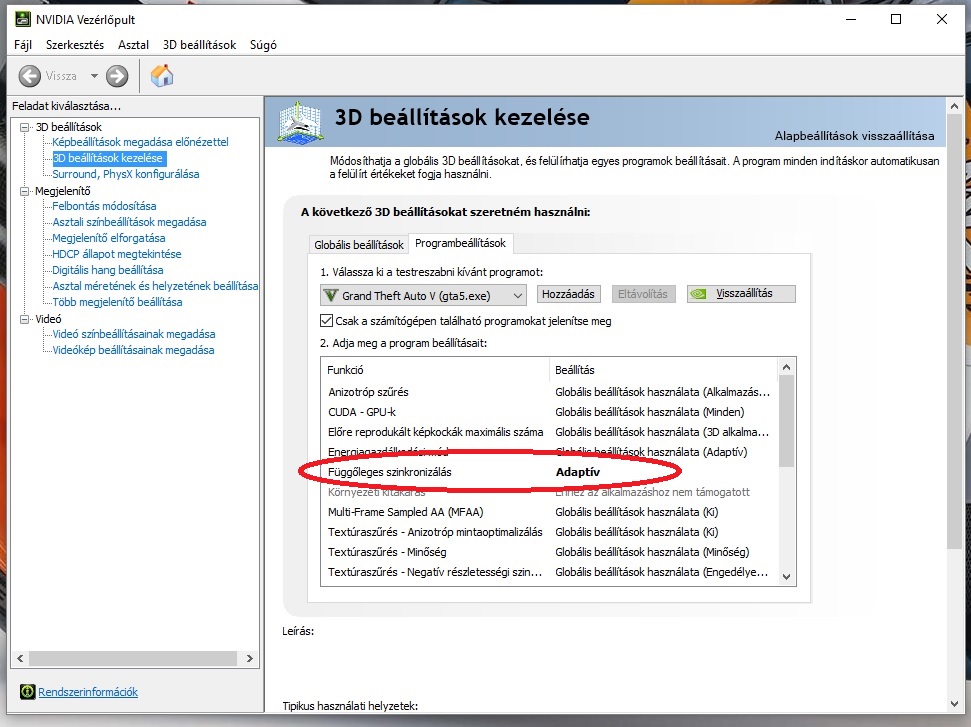Click the settings list scrollbar thumb
Viewport: 971px width, 727px height.
point(786,421)
